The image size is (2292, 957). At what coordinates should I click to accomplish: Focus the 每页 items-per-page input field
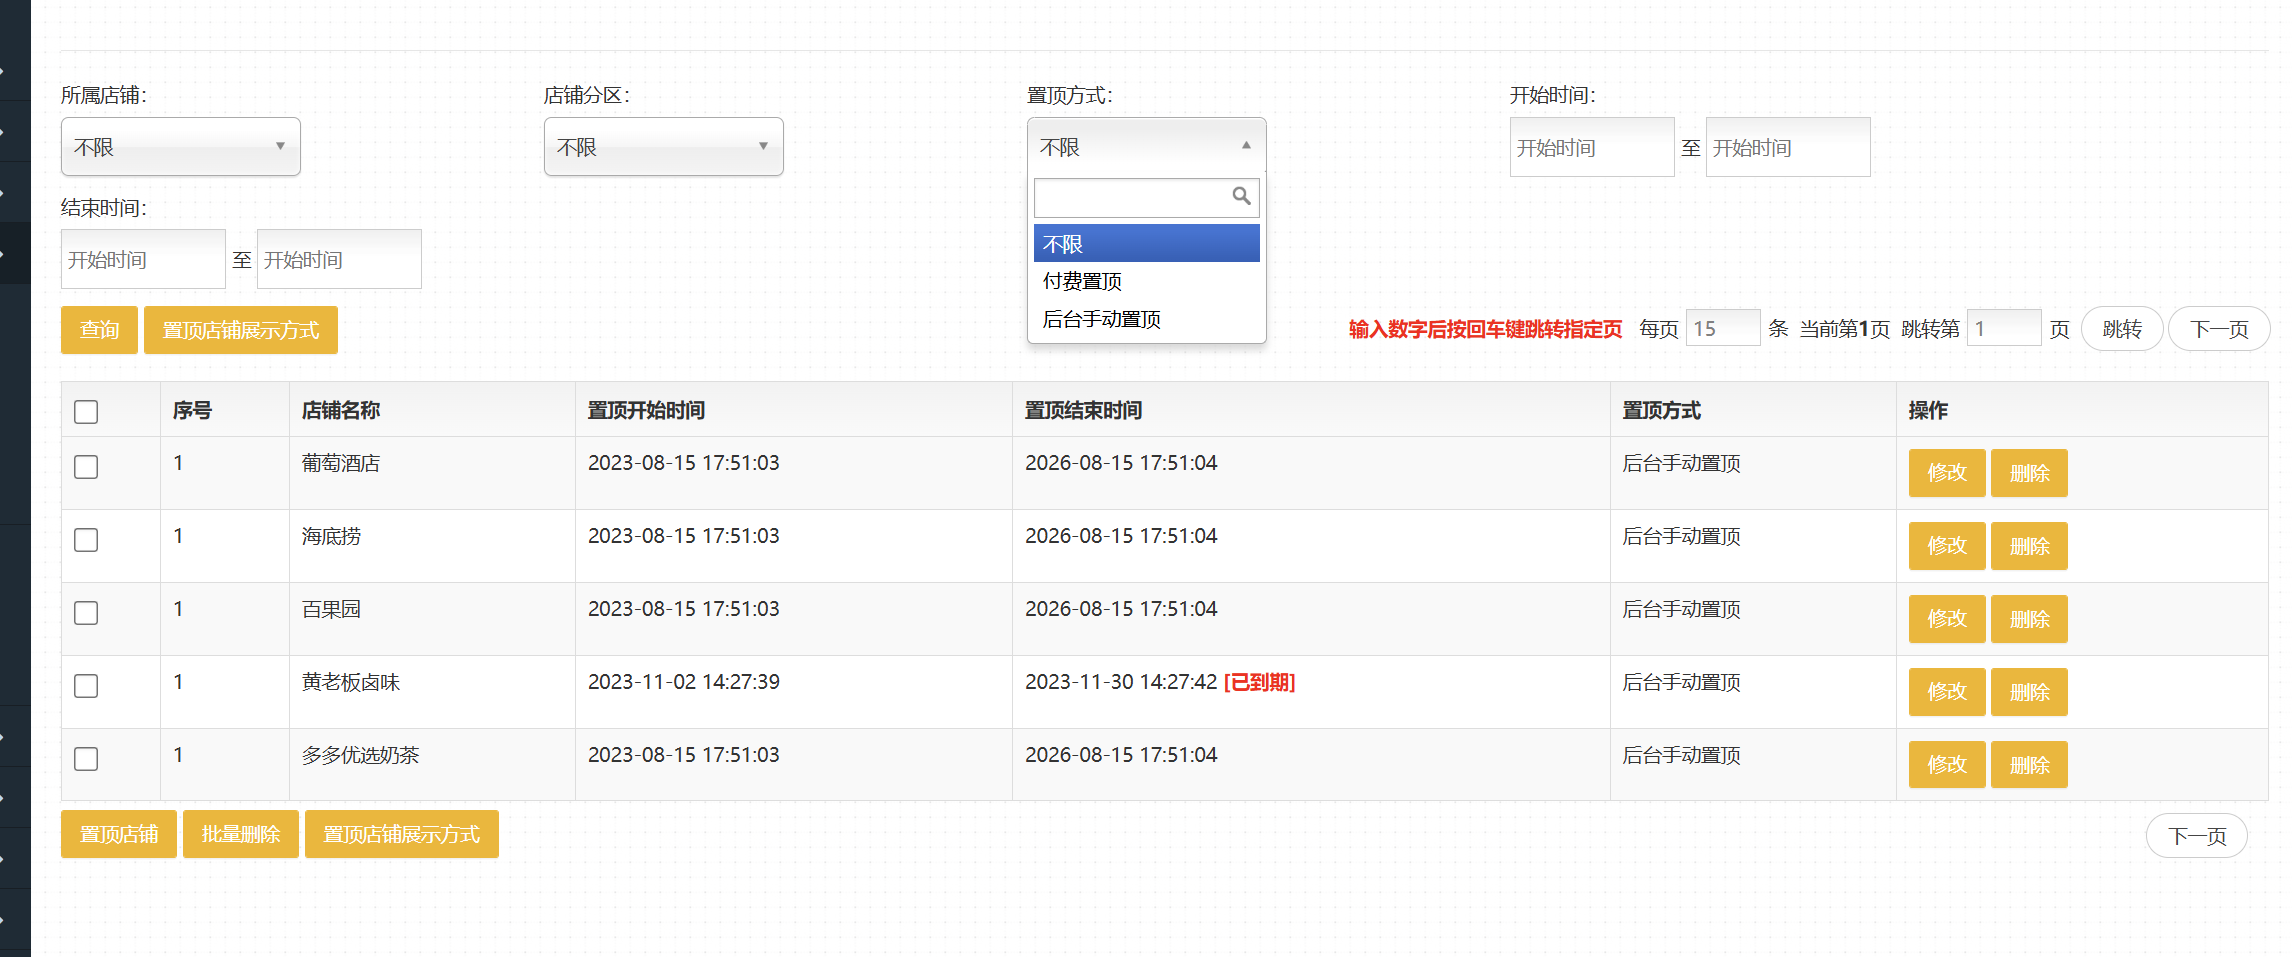pos(1722,328)
